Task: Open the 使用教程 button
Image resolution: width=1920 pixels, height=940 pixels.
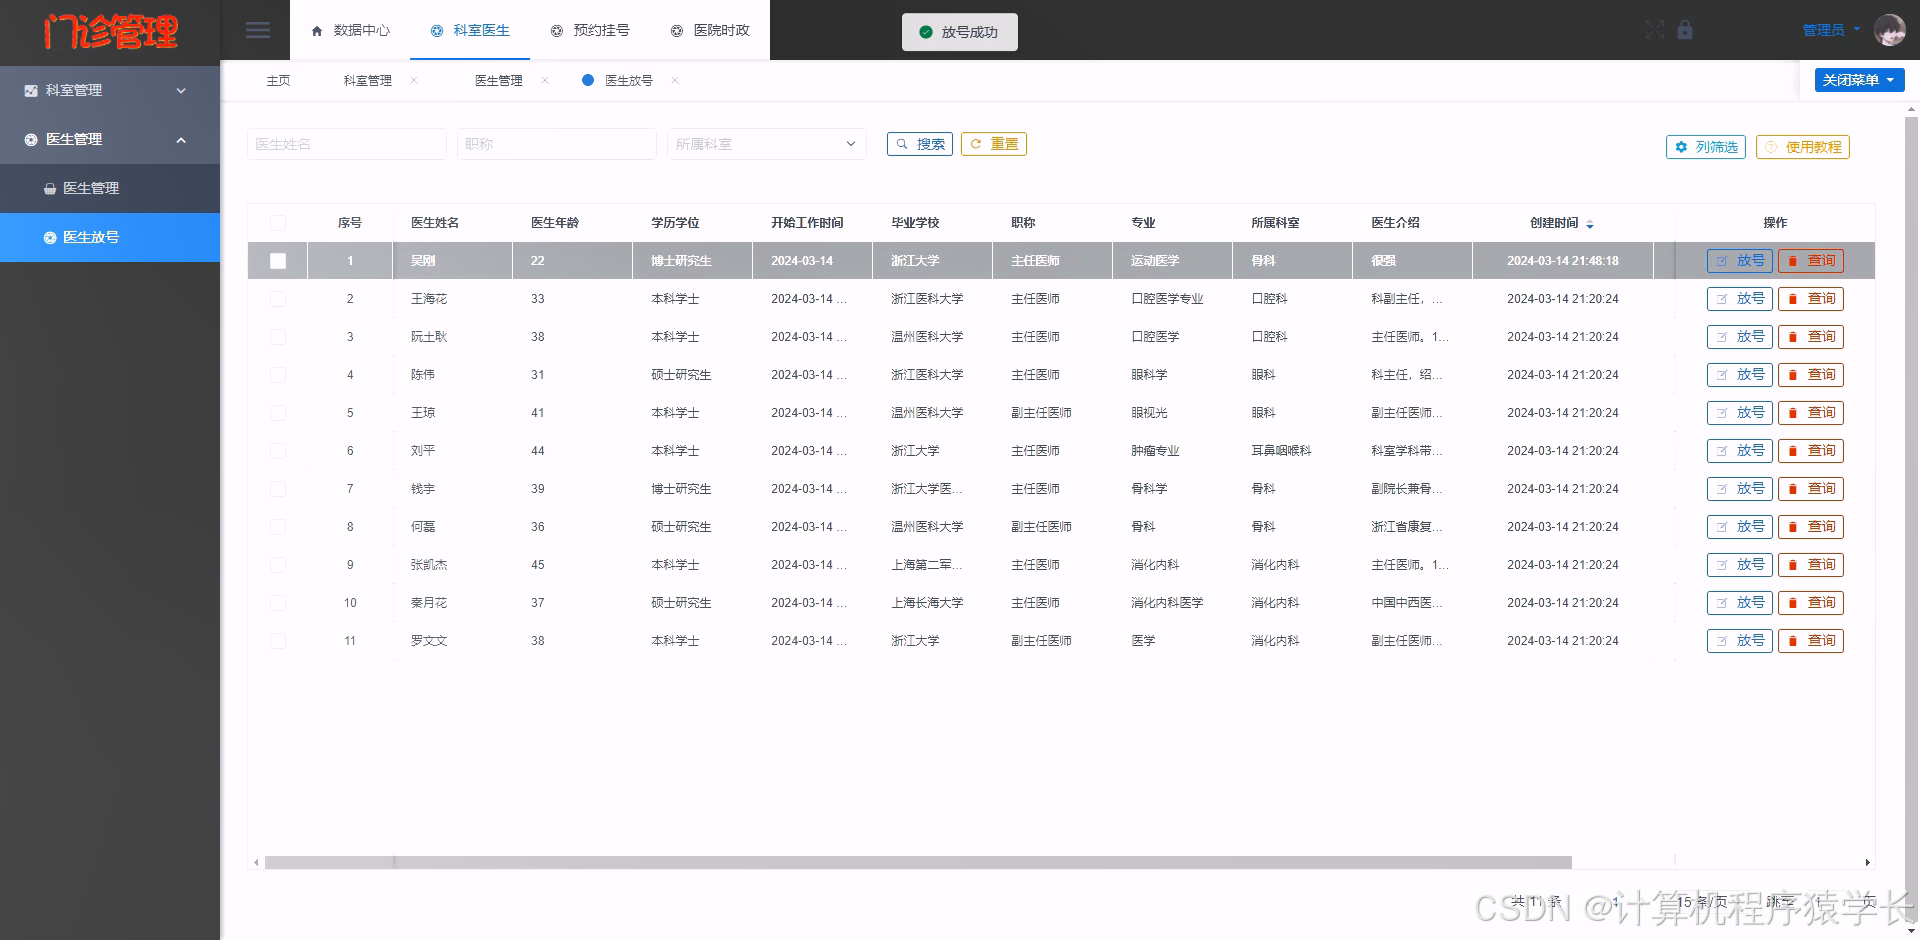Action: click(x=1803, y=147)
